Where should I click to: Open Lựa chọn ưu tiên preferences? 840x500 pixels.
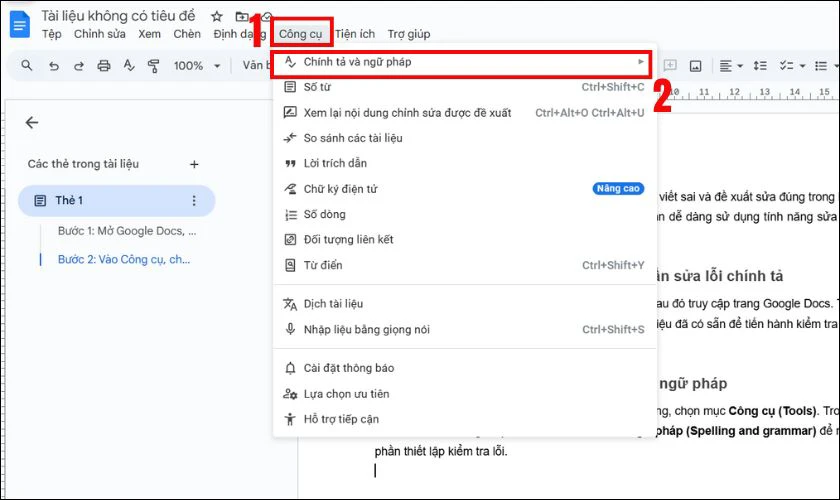click(x=463, y=394)
